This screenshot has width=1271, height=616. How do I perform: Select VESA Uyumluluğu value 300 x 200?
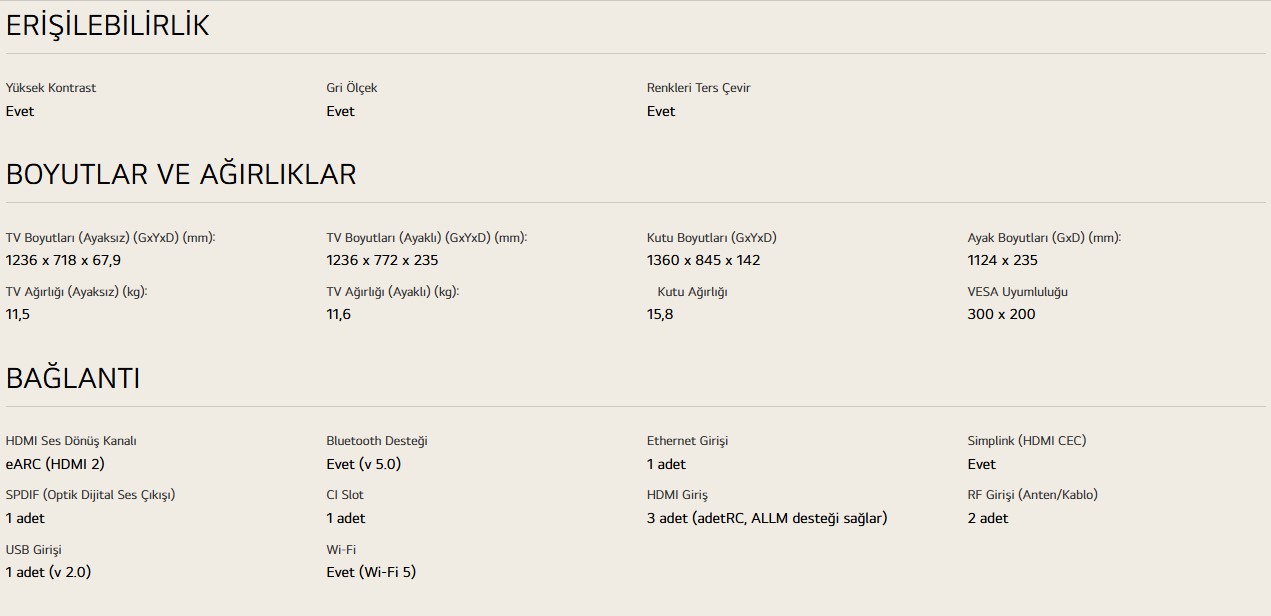pos(1001,314)
